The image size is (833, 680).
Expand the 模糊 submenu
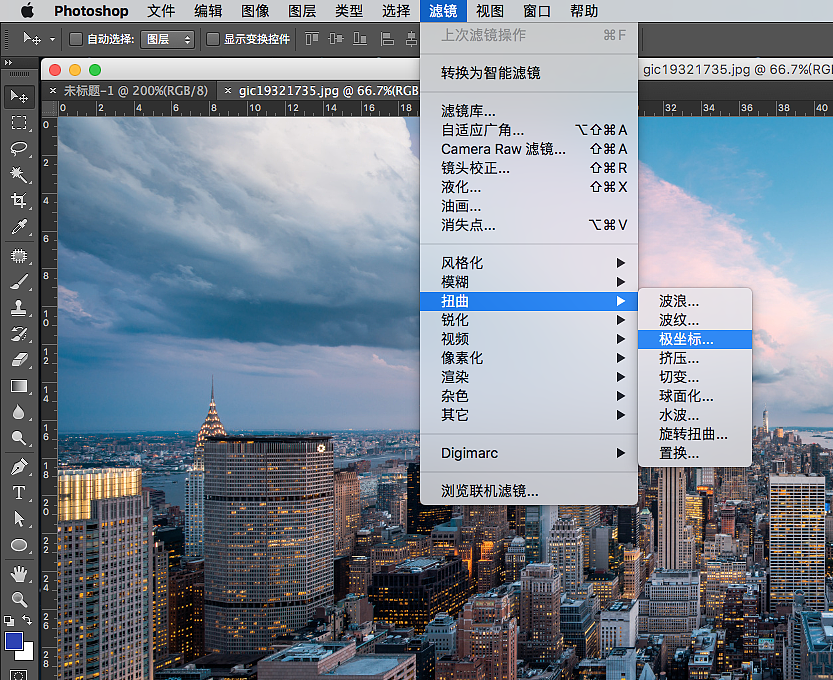click(529, 282)
